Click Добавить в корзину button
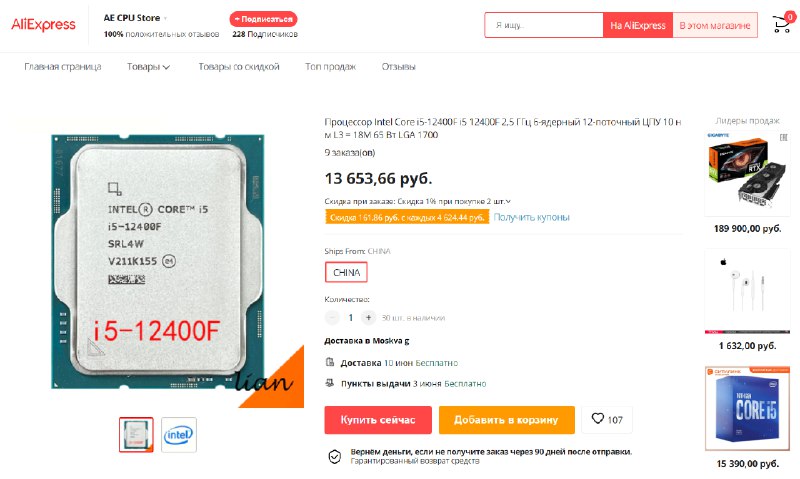Image resolution: width=800 pixels, height=479 pixels. (507, 420)
